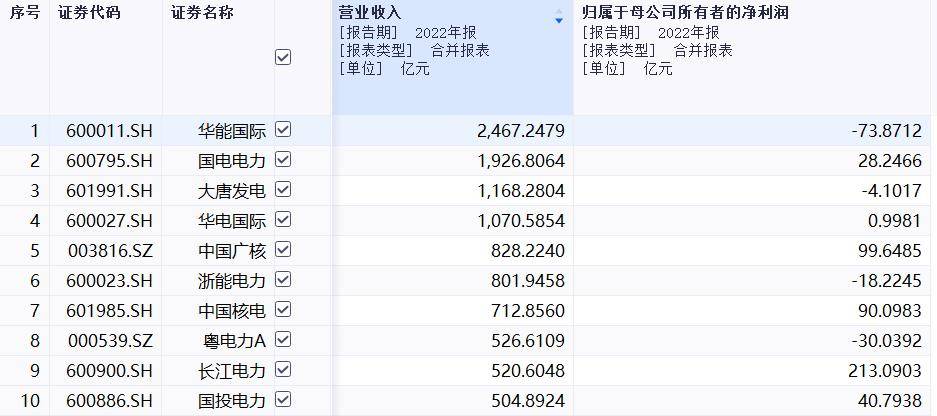
Task: Click the stock name 大唐发电
Action: coord(232,191)
